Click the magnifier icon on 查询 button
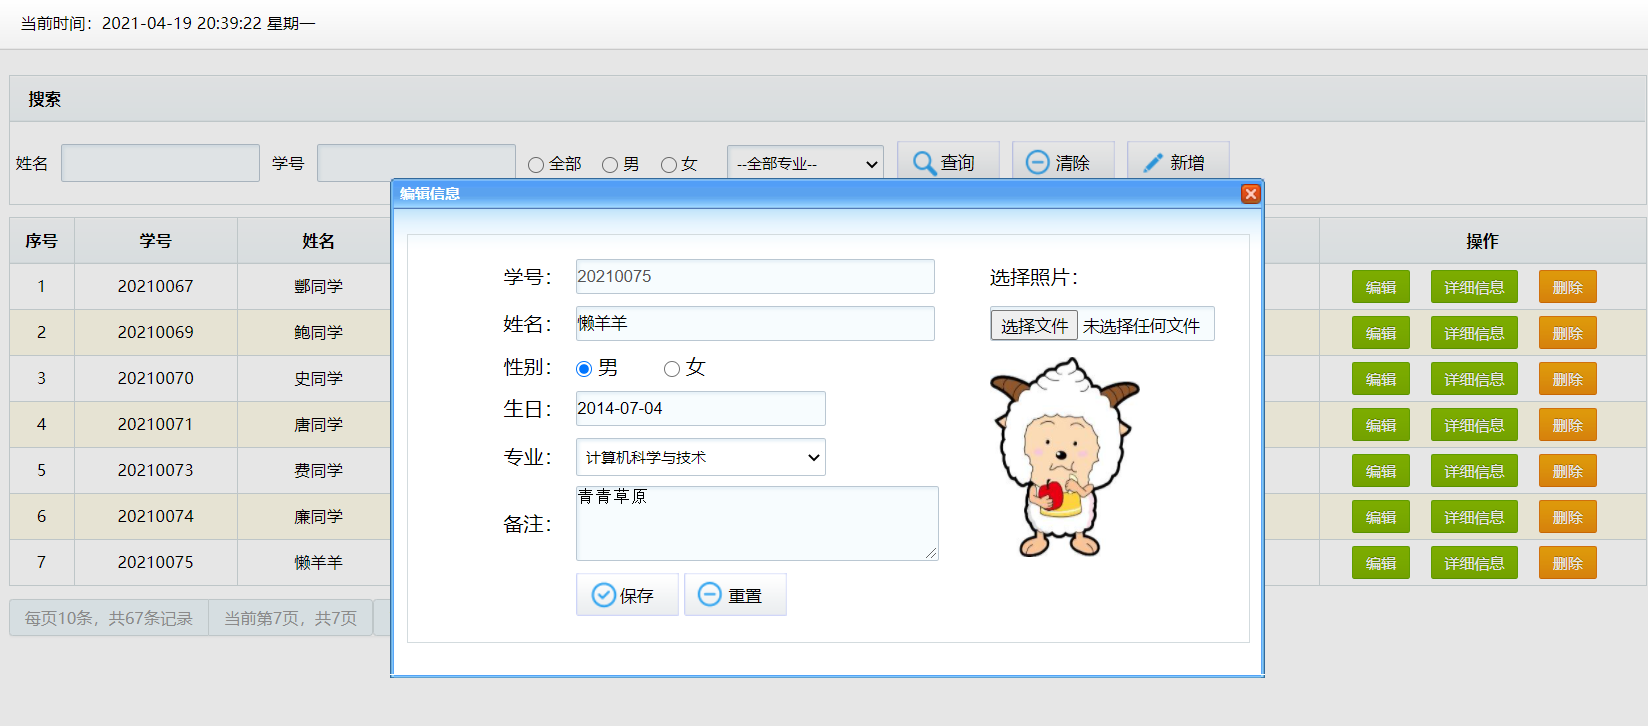Viewport: 1648px width, 726px height. point(925,163)
